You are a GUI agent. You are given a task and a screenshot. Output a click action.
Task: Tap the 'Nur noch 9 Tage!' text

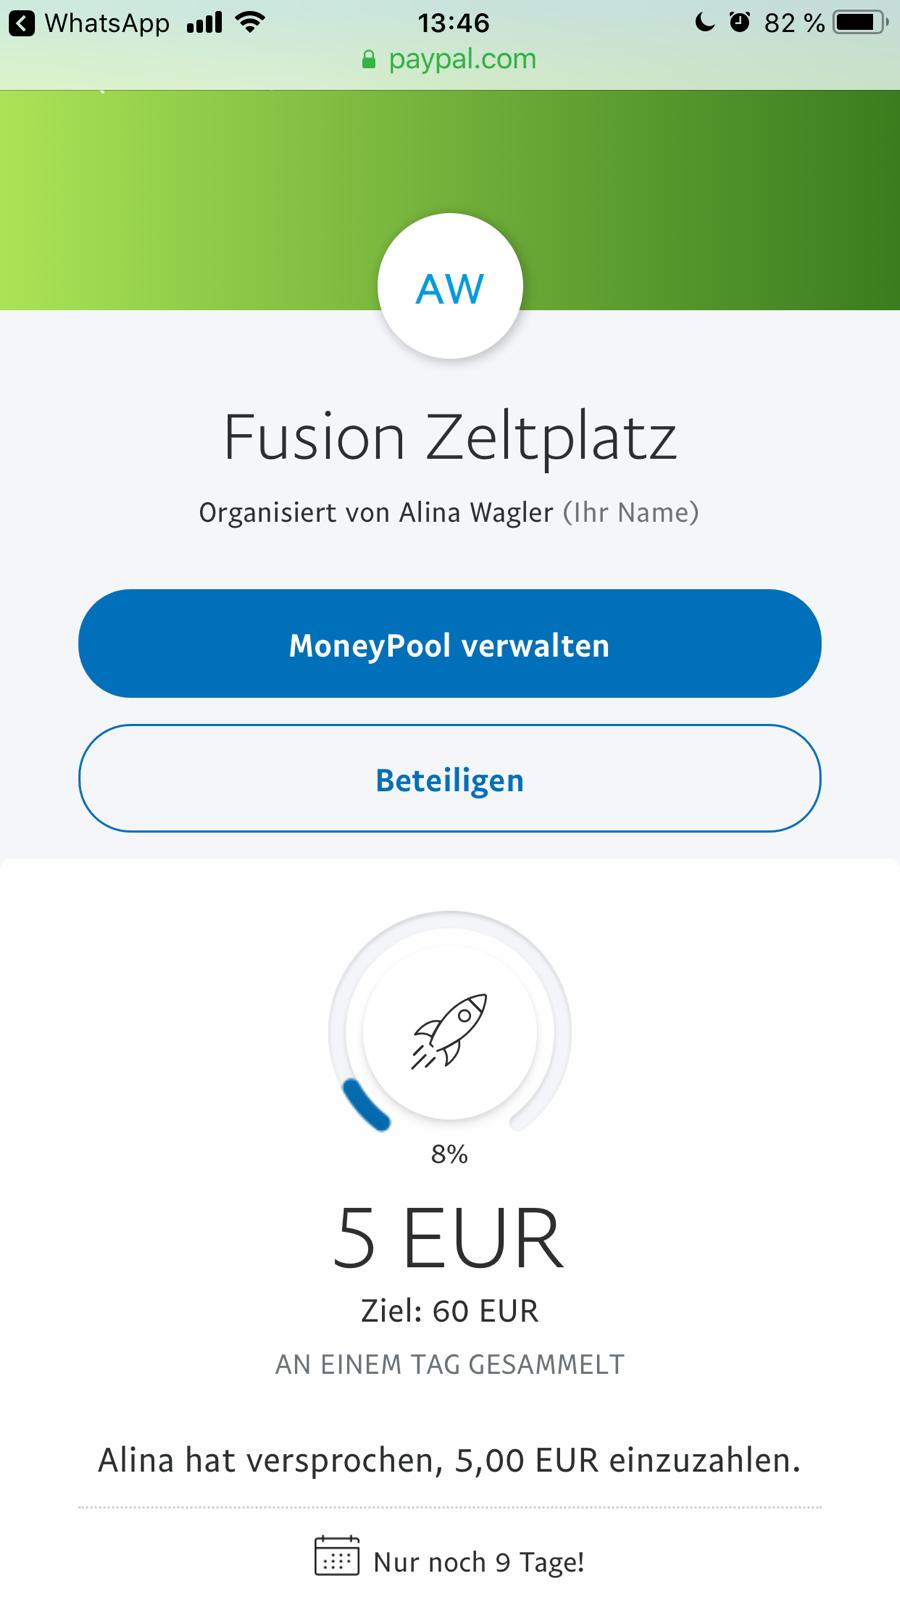coord(478,1561)
